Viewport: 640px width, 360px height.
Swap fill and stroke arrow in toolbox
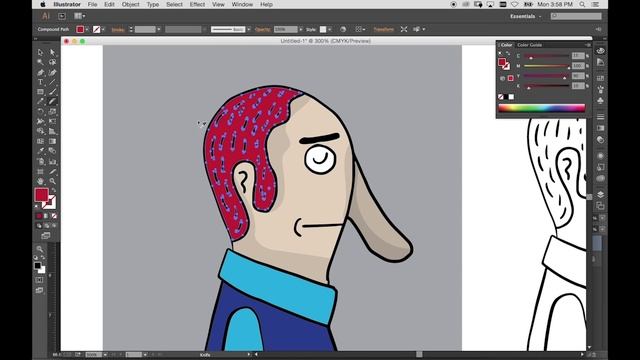coord(53,191)
